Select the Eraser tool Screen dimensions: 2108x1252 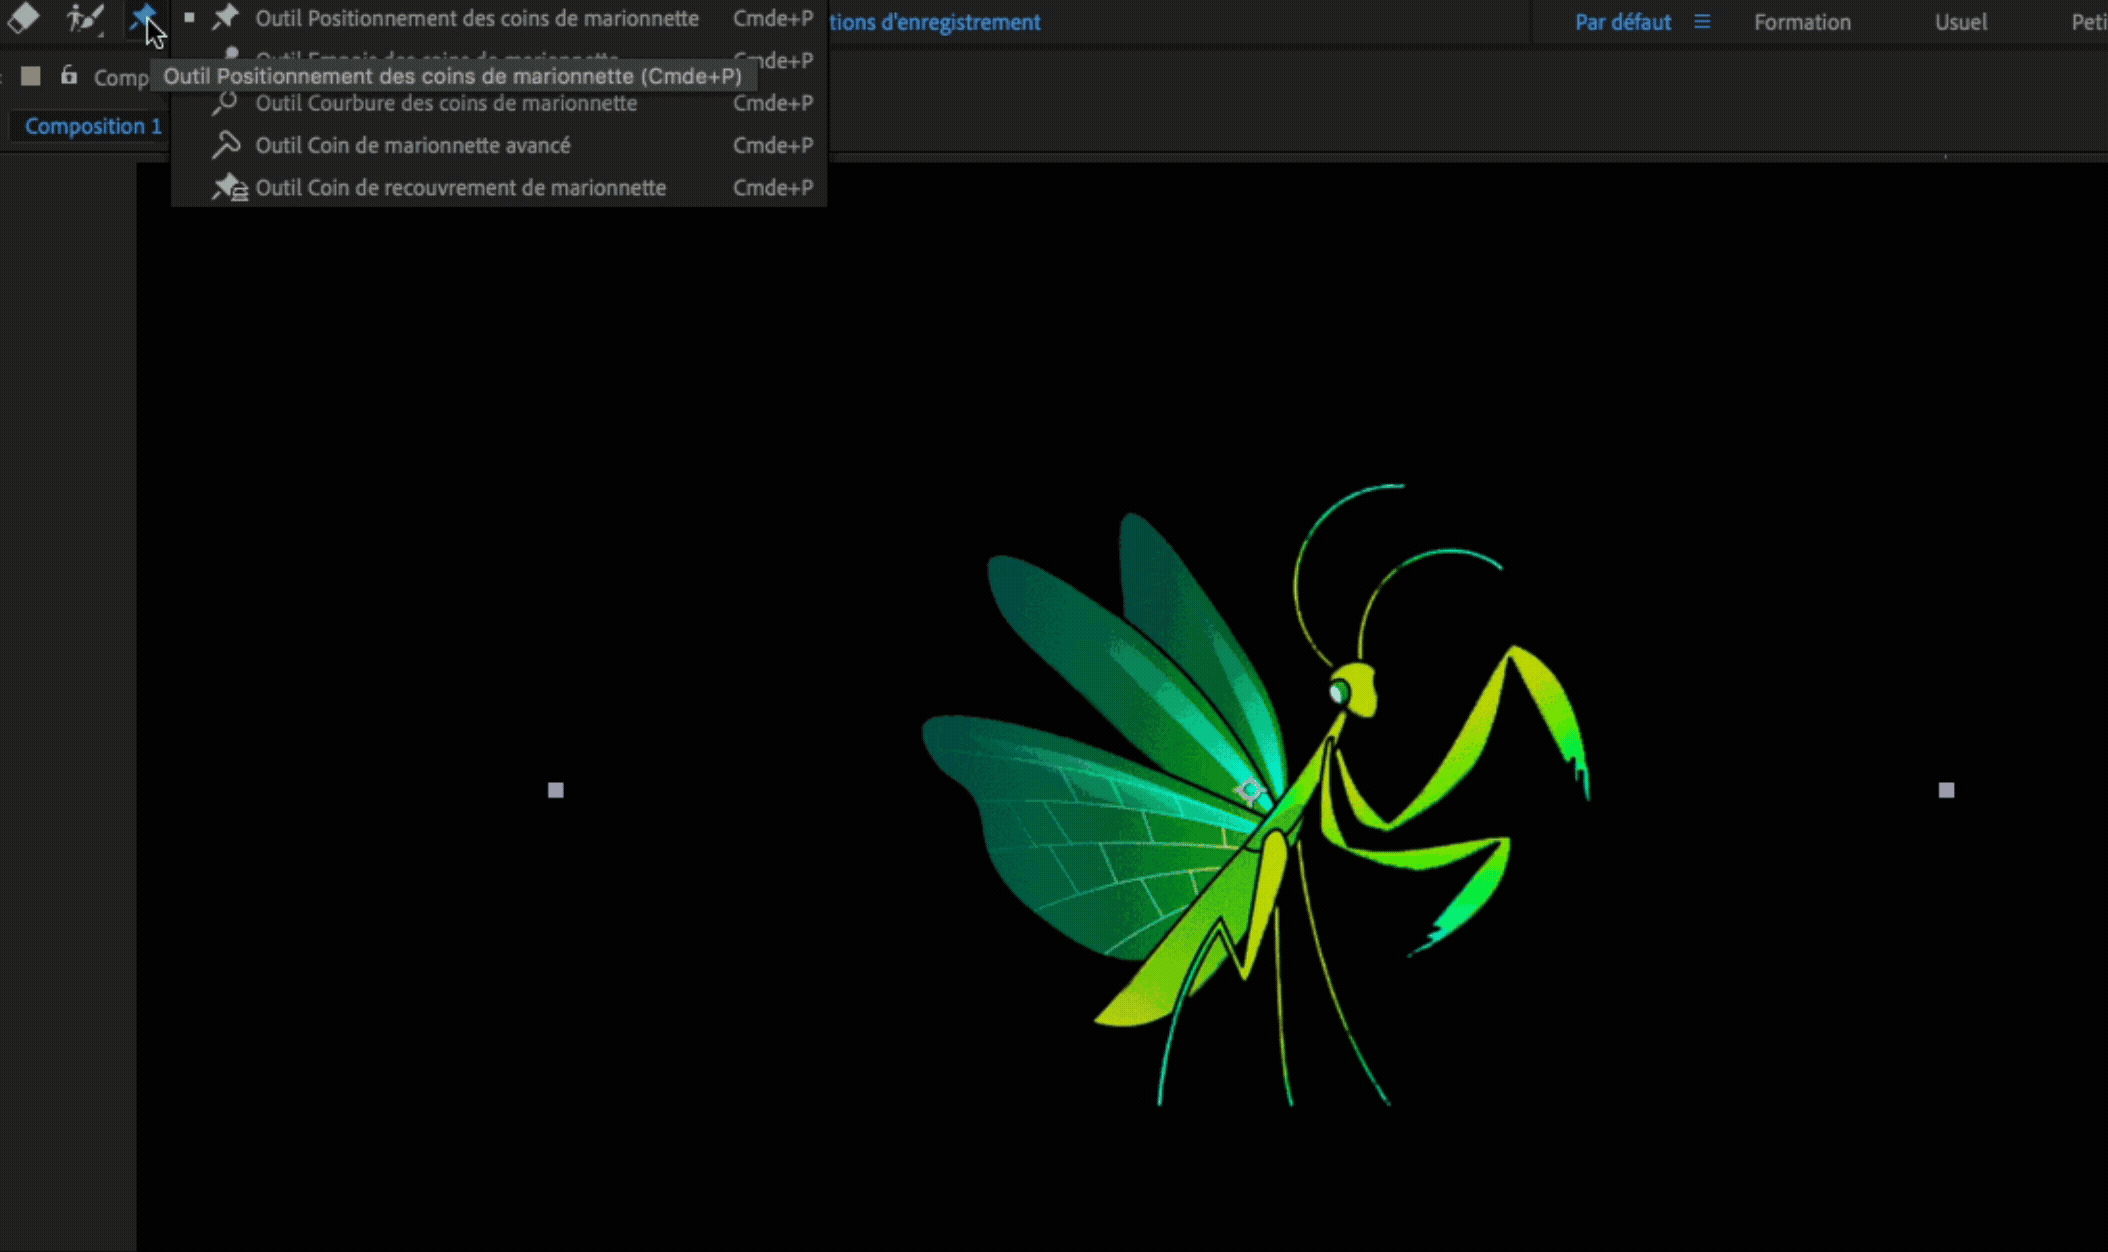pos(23,18)
